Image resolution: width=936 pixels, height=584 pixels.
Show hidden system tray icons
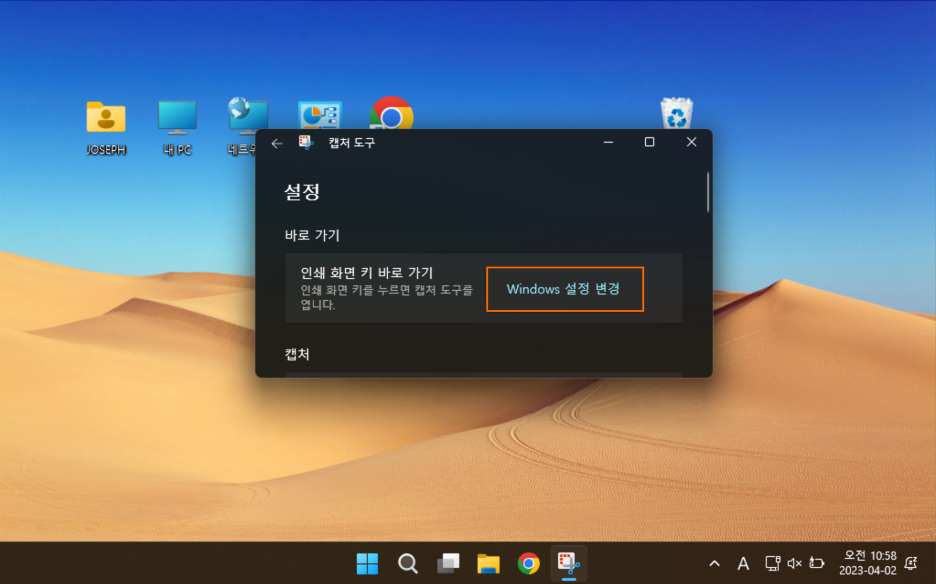(715, 563)
